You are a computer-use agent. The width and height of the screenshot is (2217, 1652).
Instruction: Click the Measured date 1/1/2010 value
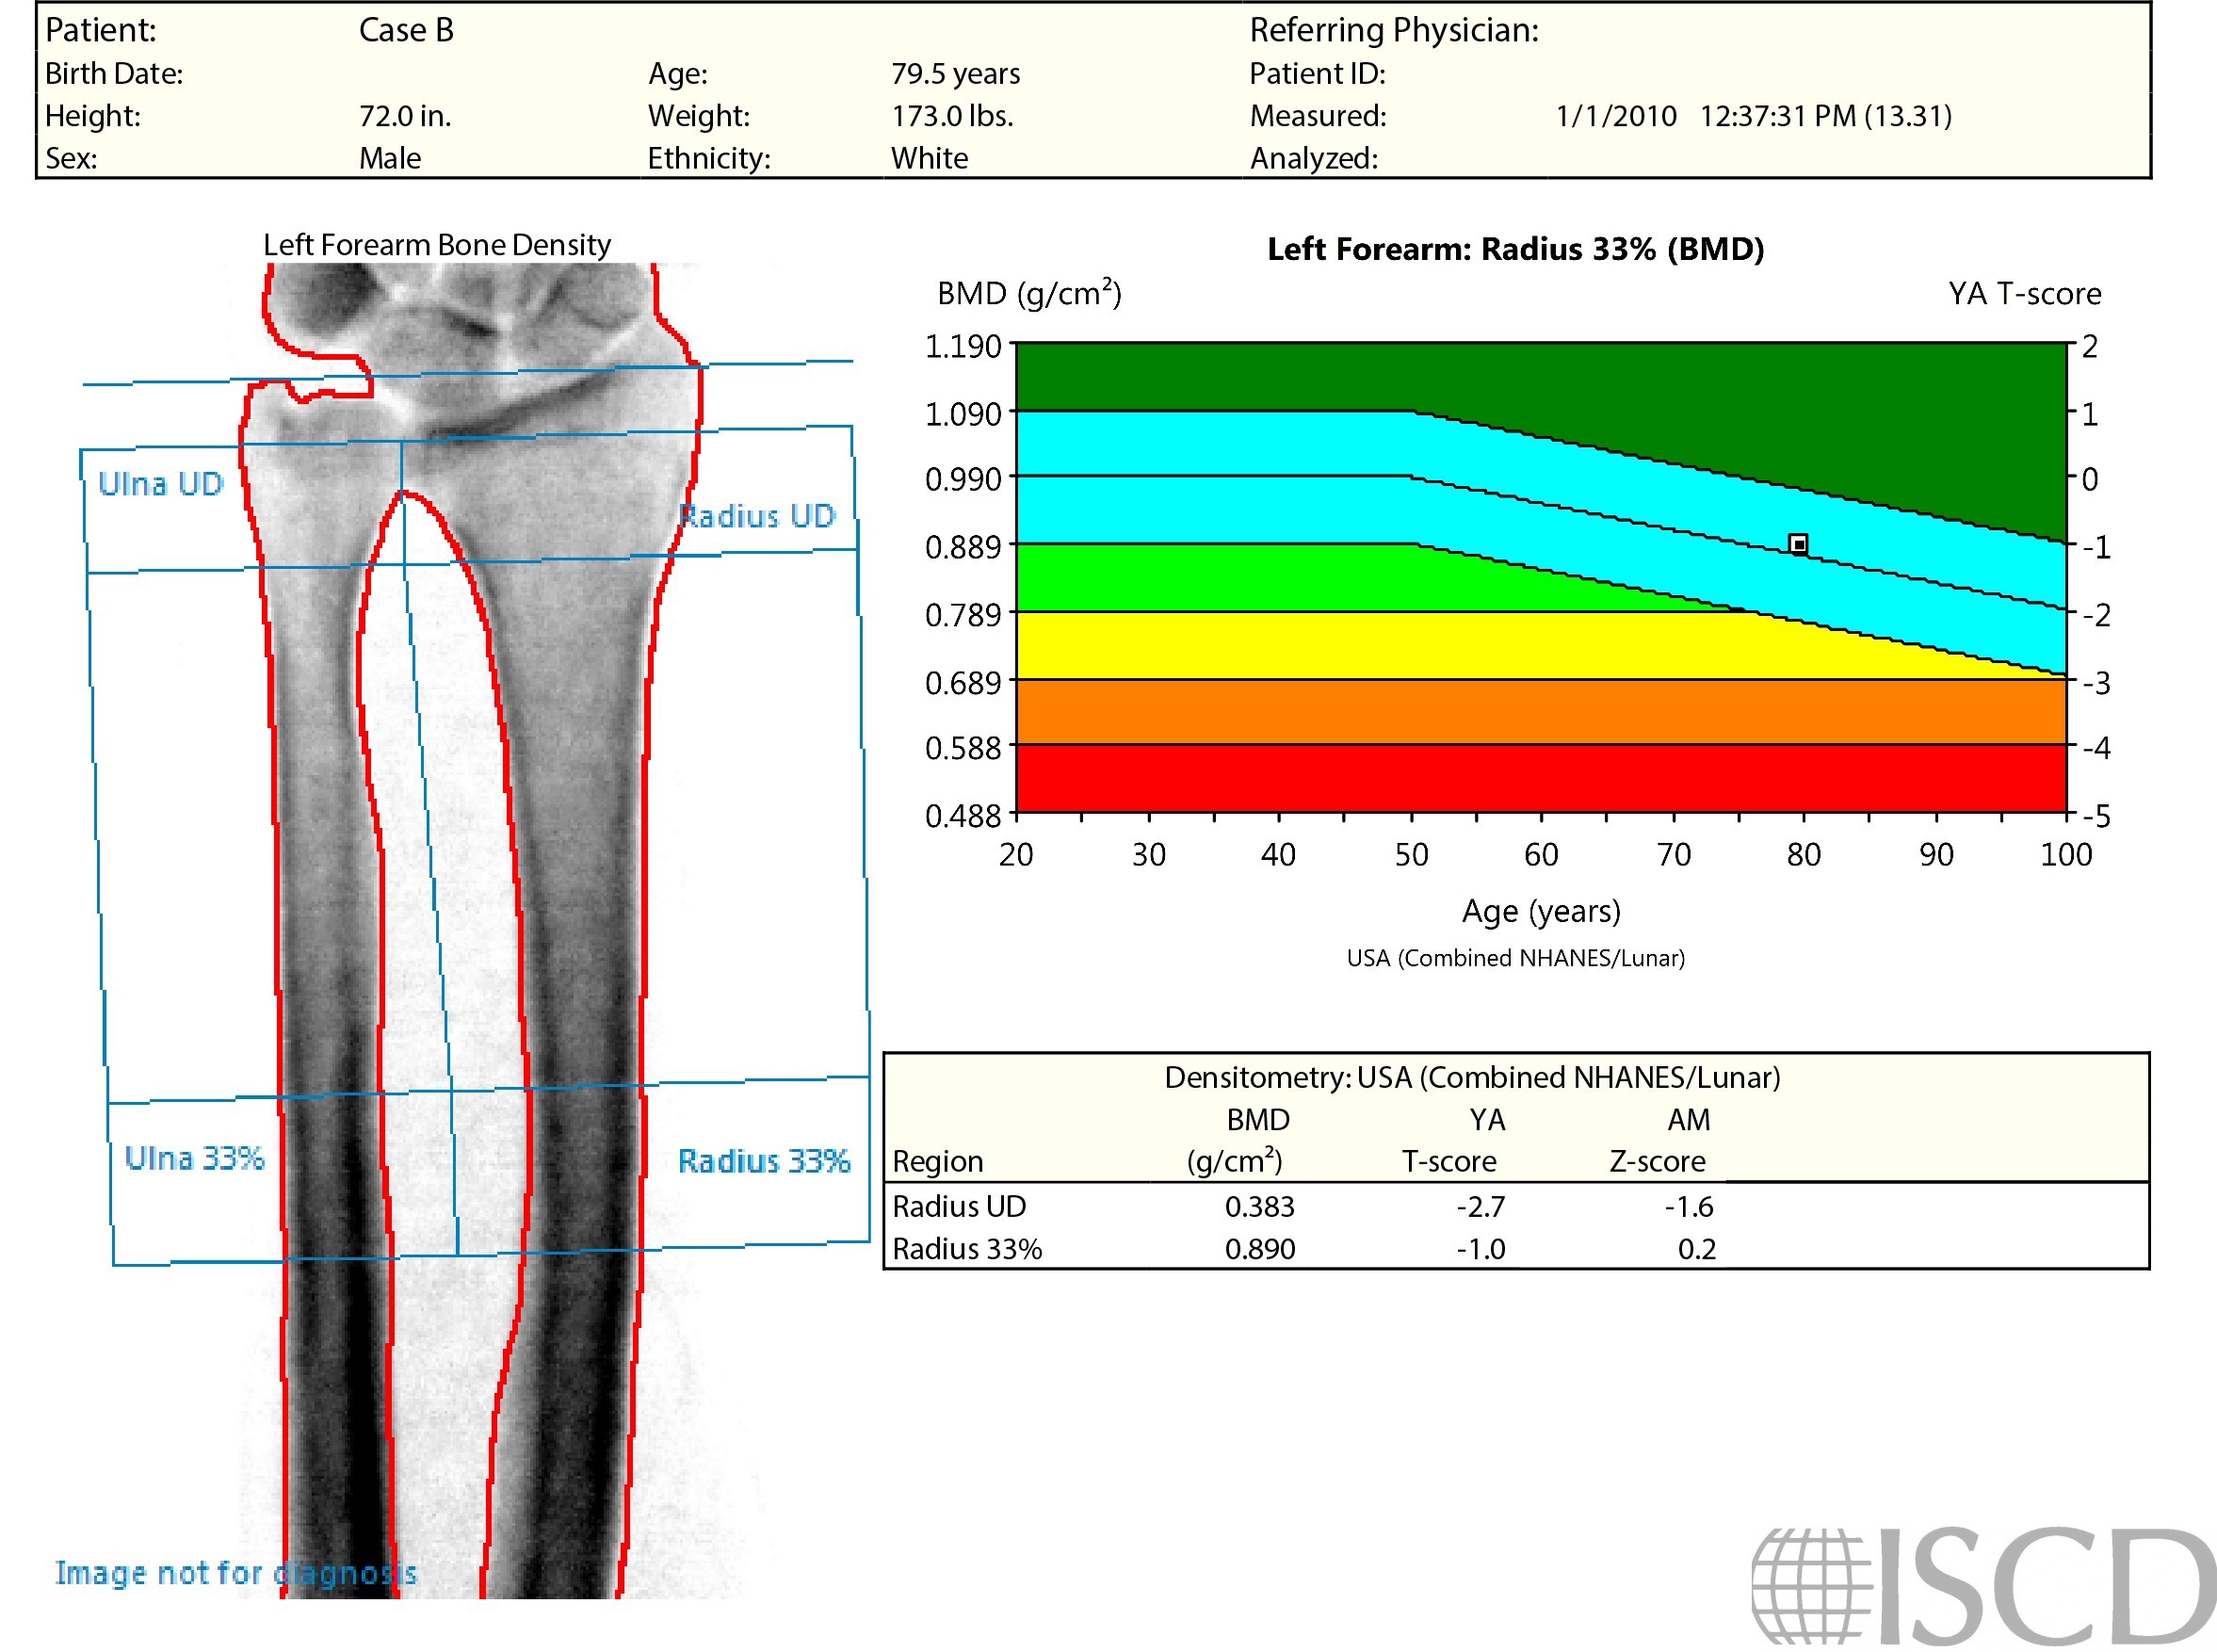(x=1615, y=116)
